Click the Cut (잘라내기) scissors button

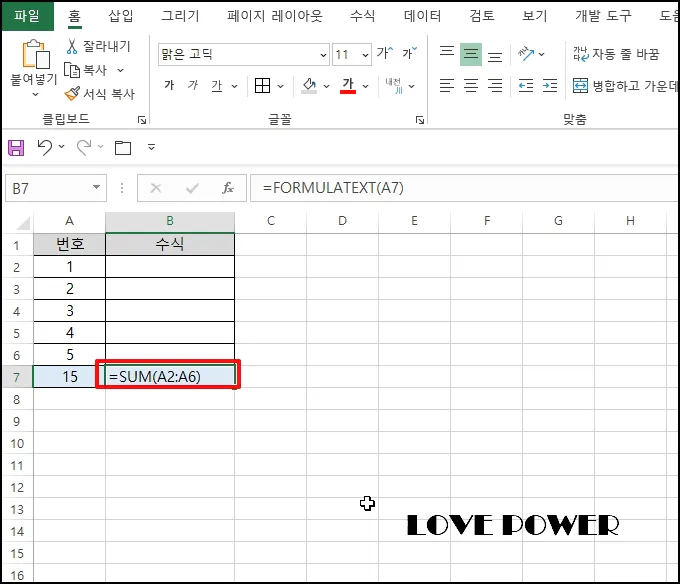pyautogui.click(x=98, y=46)
